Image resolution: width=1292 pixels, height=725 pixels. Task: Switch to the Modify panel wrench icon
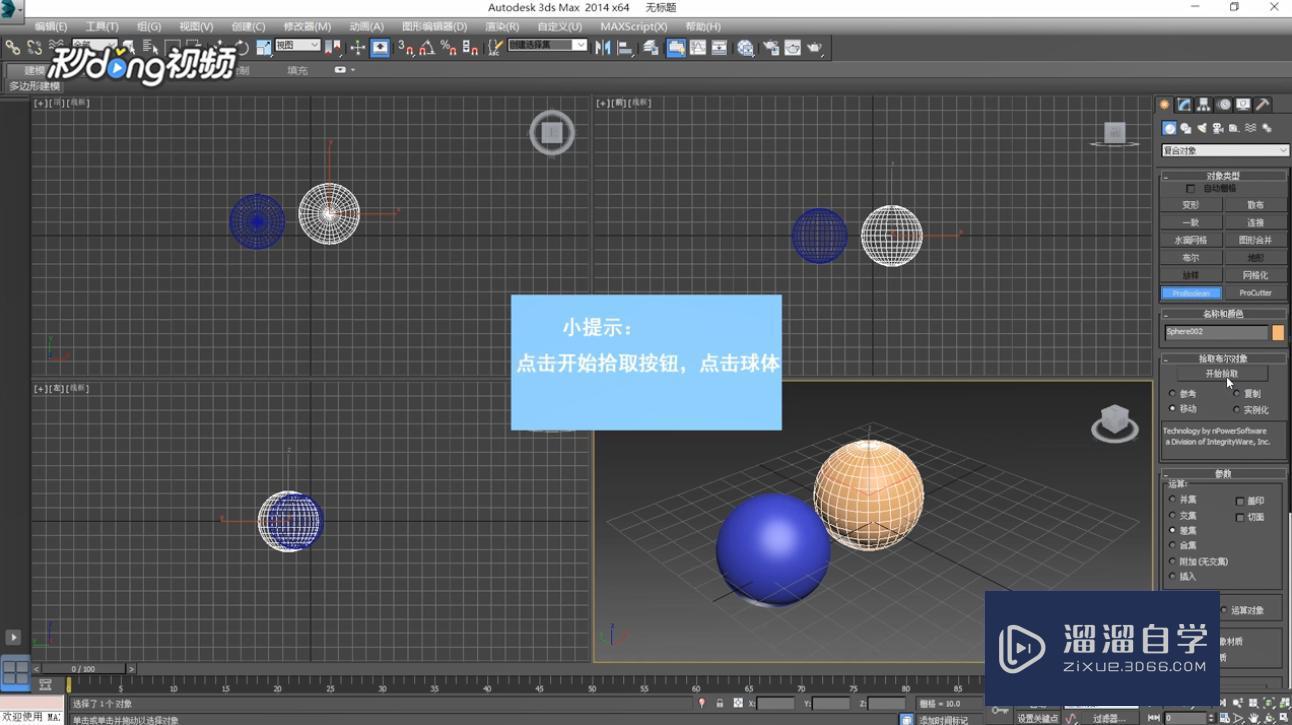point(1183,104)
